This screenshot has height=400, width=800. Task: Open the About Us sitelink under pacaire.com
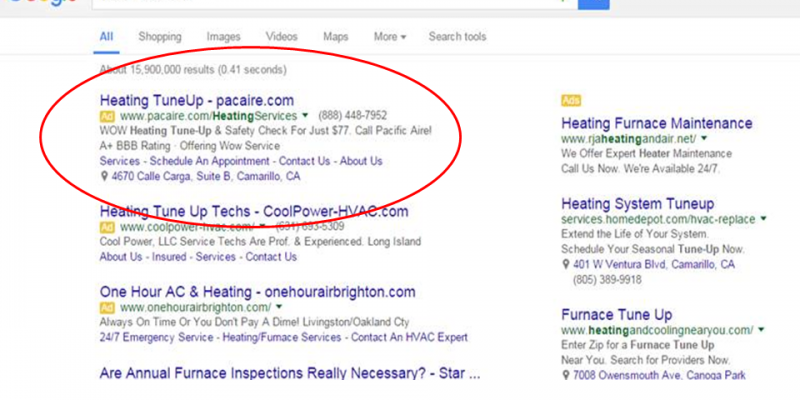point(361,161)
